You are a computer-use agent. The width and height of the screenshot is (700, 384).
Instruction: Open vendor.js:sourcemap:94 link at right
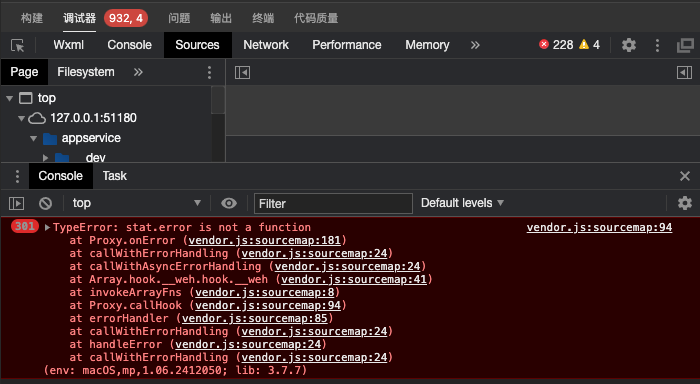click(599, 227)
